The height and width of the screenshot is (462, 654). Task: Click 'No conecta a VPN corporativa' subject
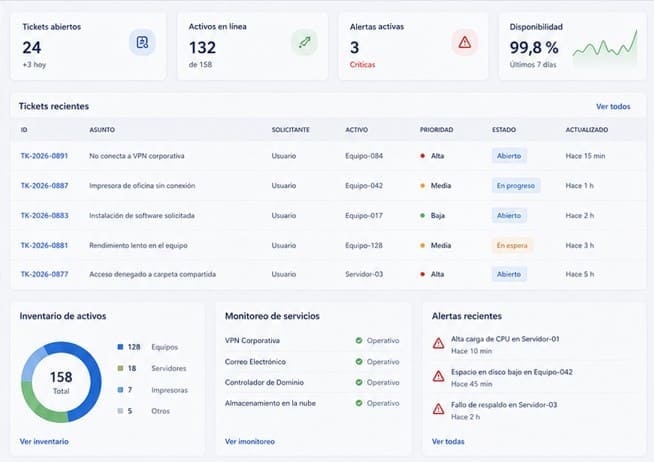point(136,156)
